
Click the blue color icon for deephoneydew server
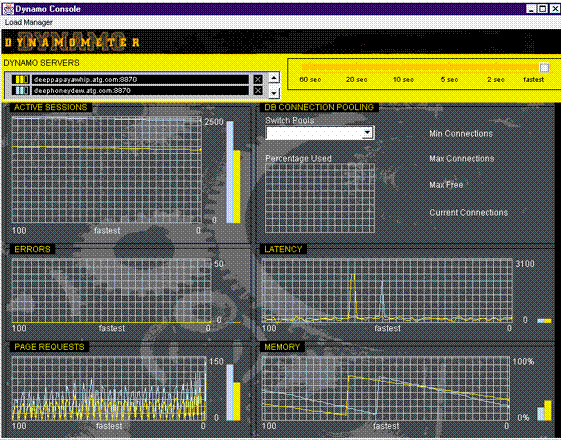[x=21, y=91]
